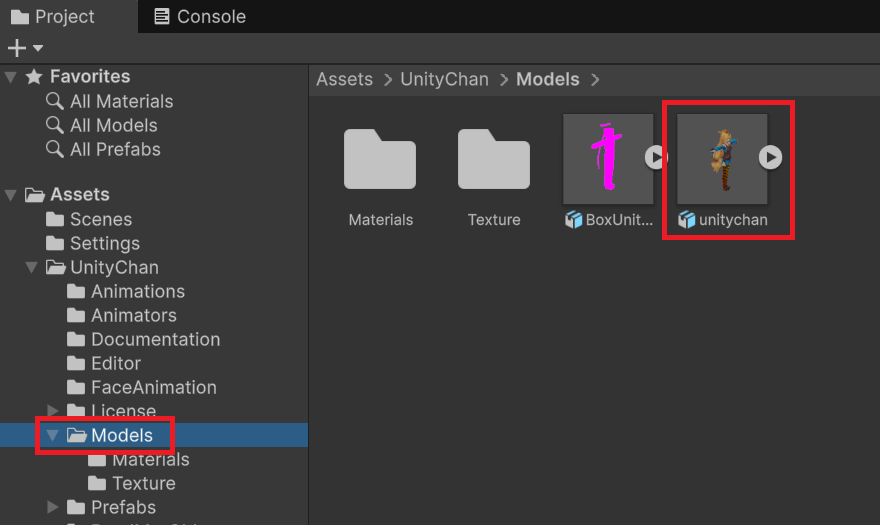Click the plus create asset button
Screen dimensions: 880x525
pyautogui.click(x=16, y=47)
